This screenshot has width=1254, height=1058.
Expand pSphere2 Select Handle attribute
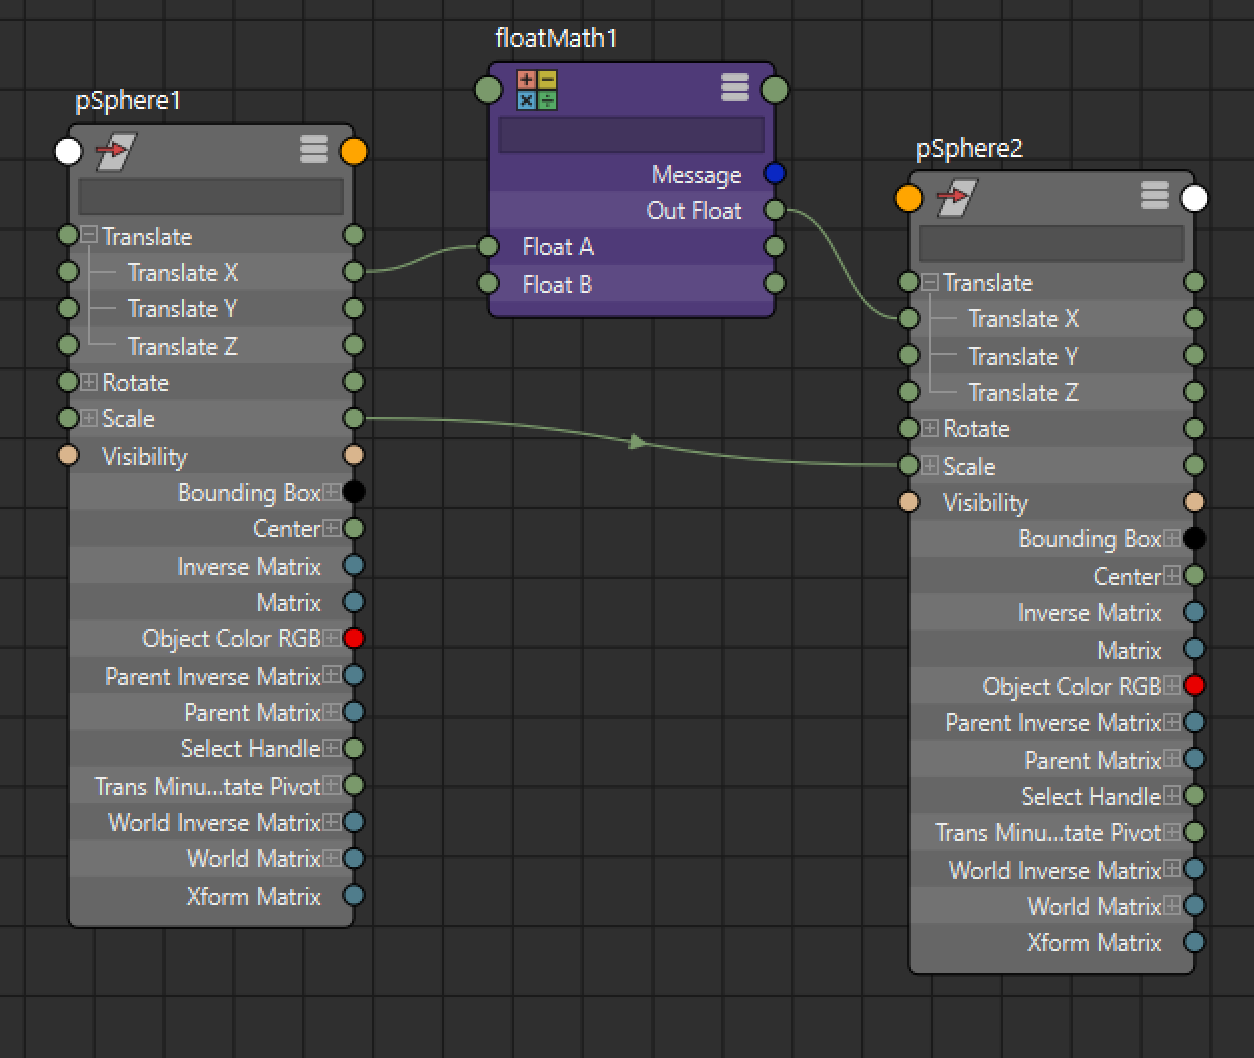click(1172, 796)
